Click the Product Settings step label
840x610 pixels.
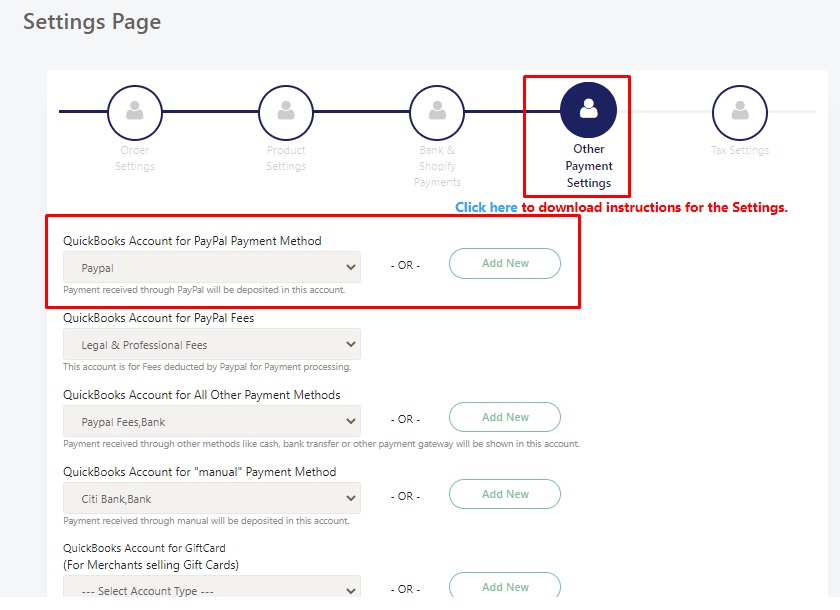[x=286, y=158]
